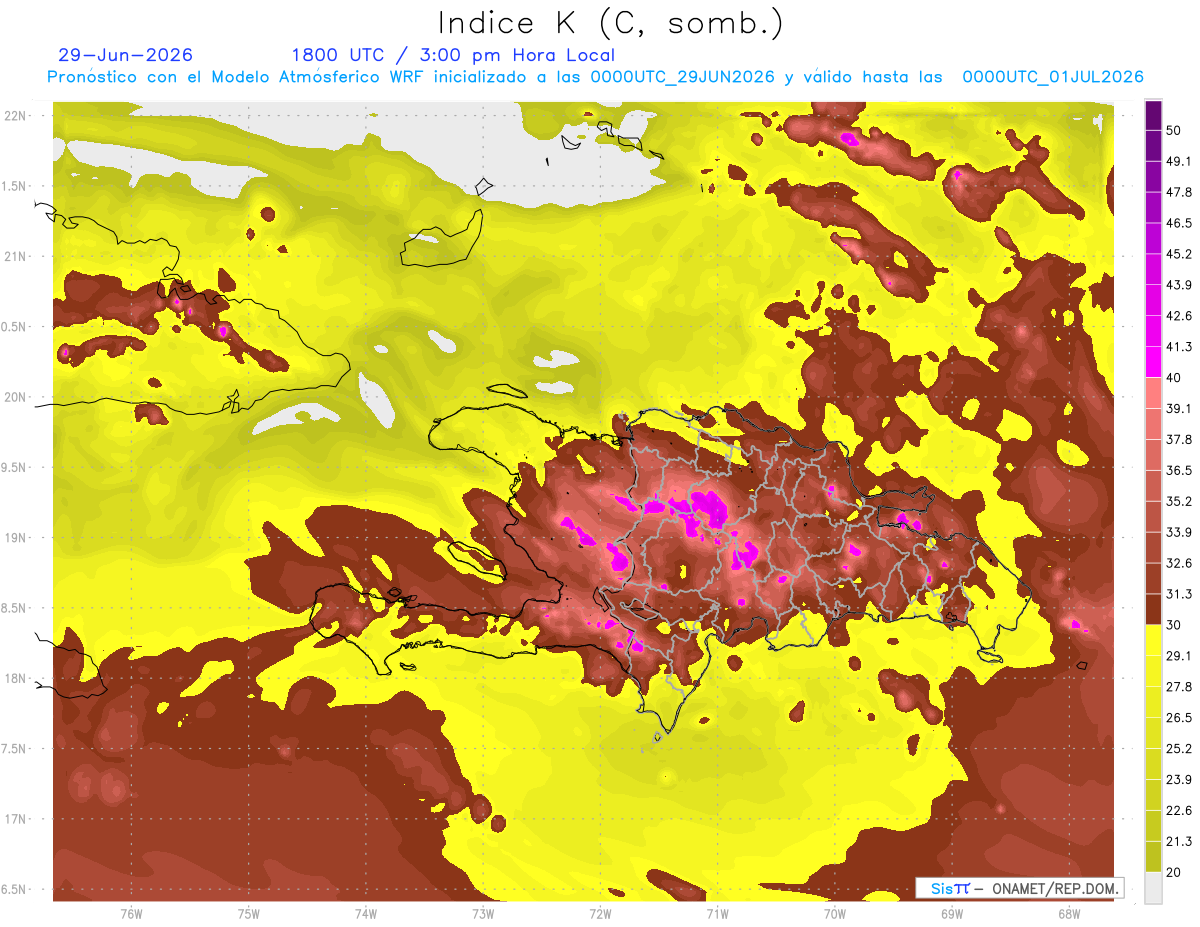The image size is (1200, 927).
Task: Click the "30" color scale value
Action: coord(1175,625)
